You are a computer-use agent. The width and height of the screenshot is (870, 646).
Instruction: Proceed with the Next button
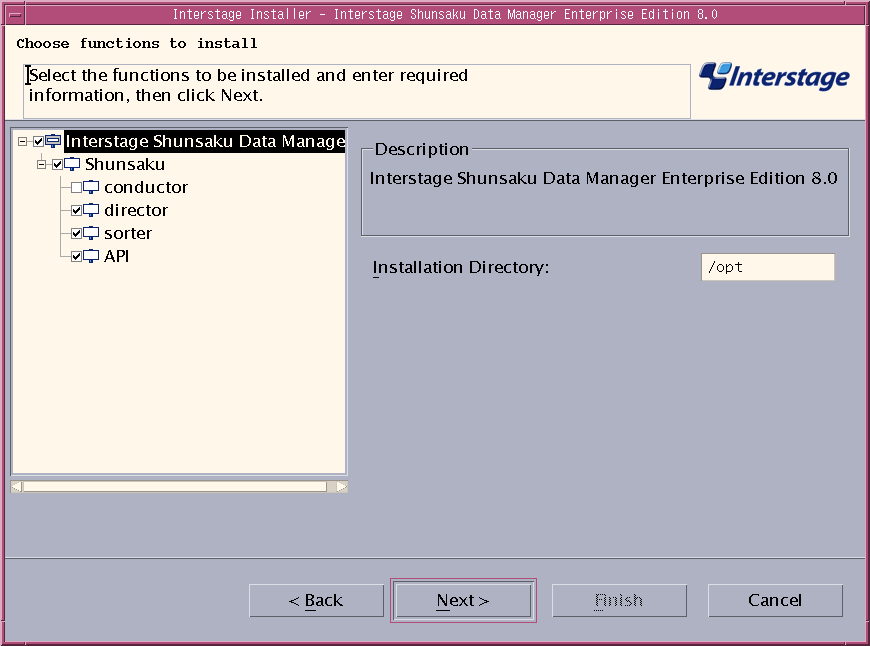coord(463,600)
